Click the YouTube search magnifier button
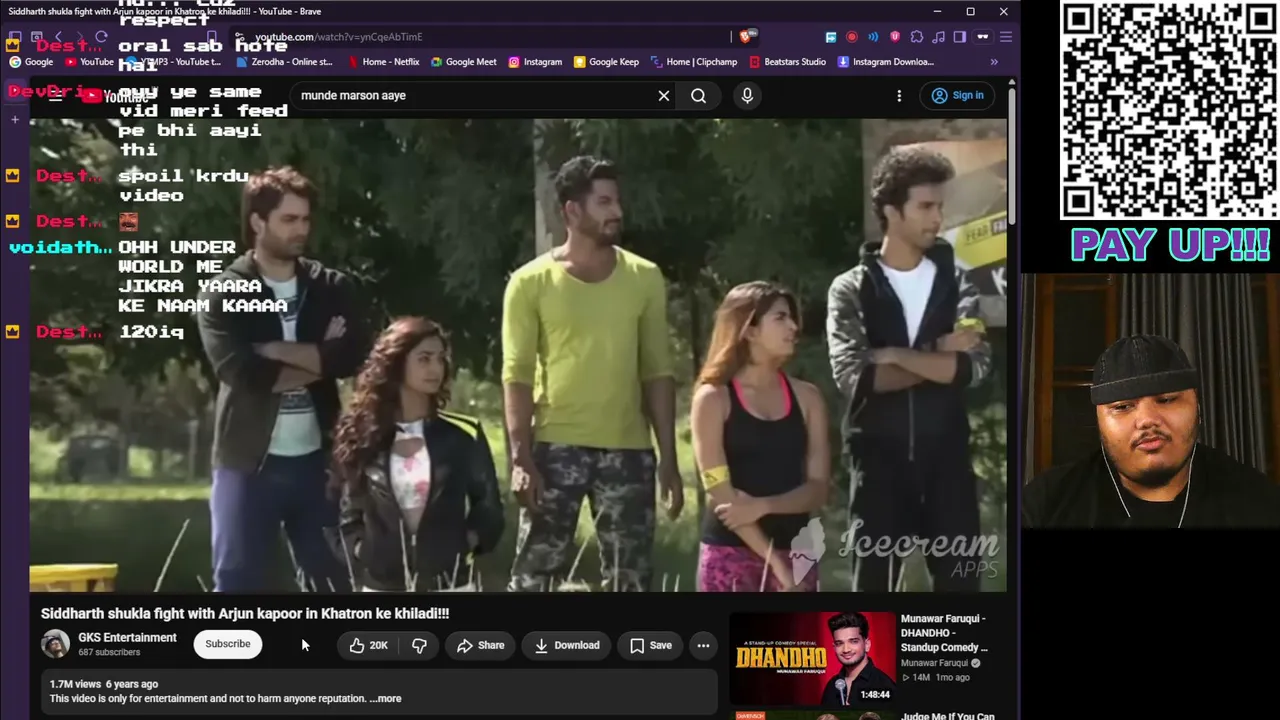 click(x=698, y=96)
